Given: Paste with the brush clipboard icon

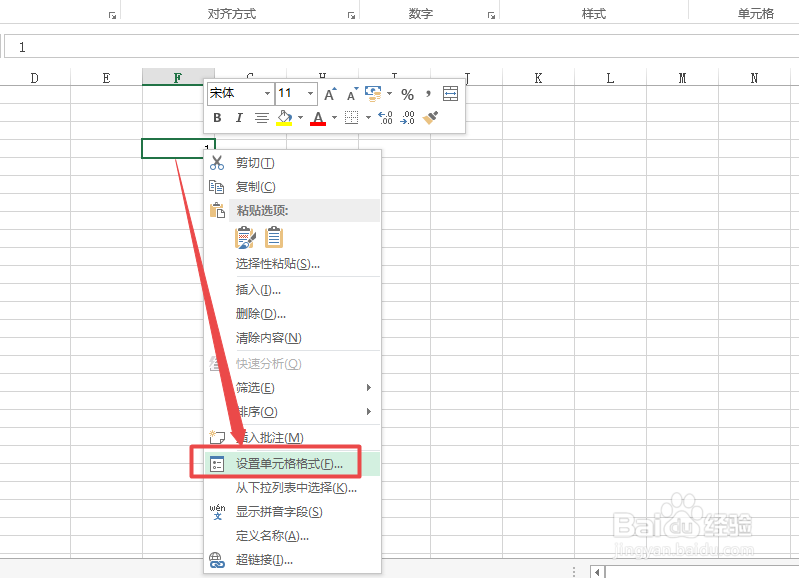Looking at the screenshot, I should pyautogui.click(x=245, y=238).
